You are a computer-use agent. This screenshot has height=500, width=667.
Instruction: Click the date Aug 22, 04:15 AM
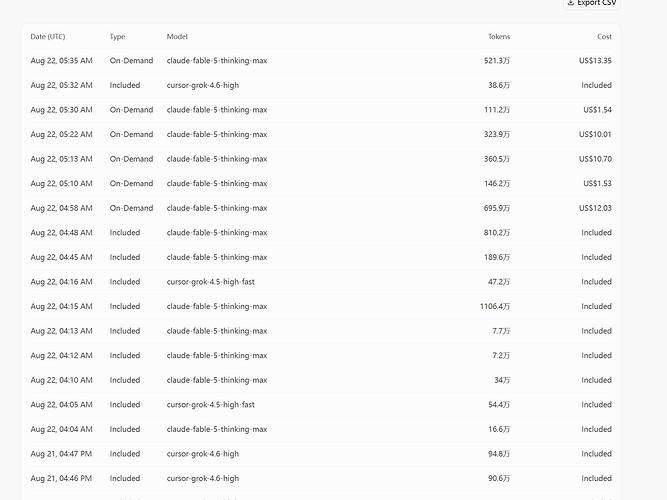point(61,306)
